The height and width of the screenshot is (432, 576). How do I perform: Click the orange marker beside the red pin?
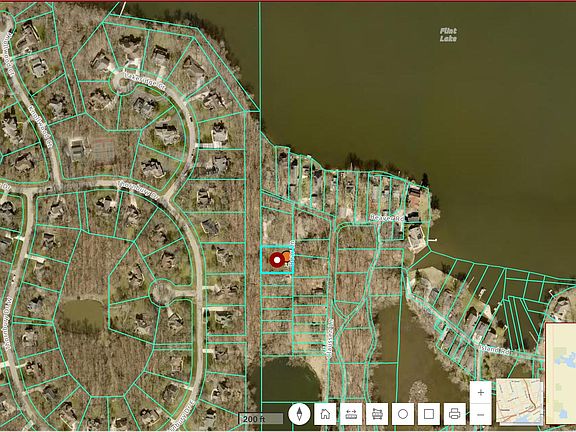pyautogui.click(x=287, y=257)
